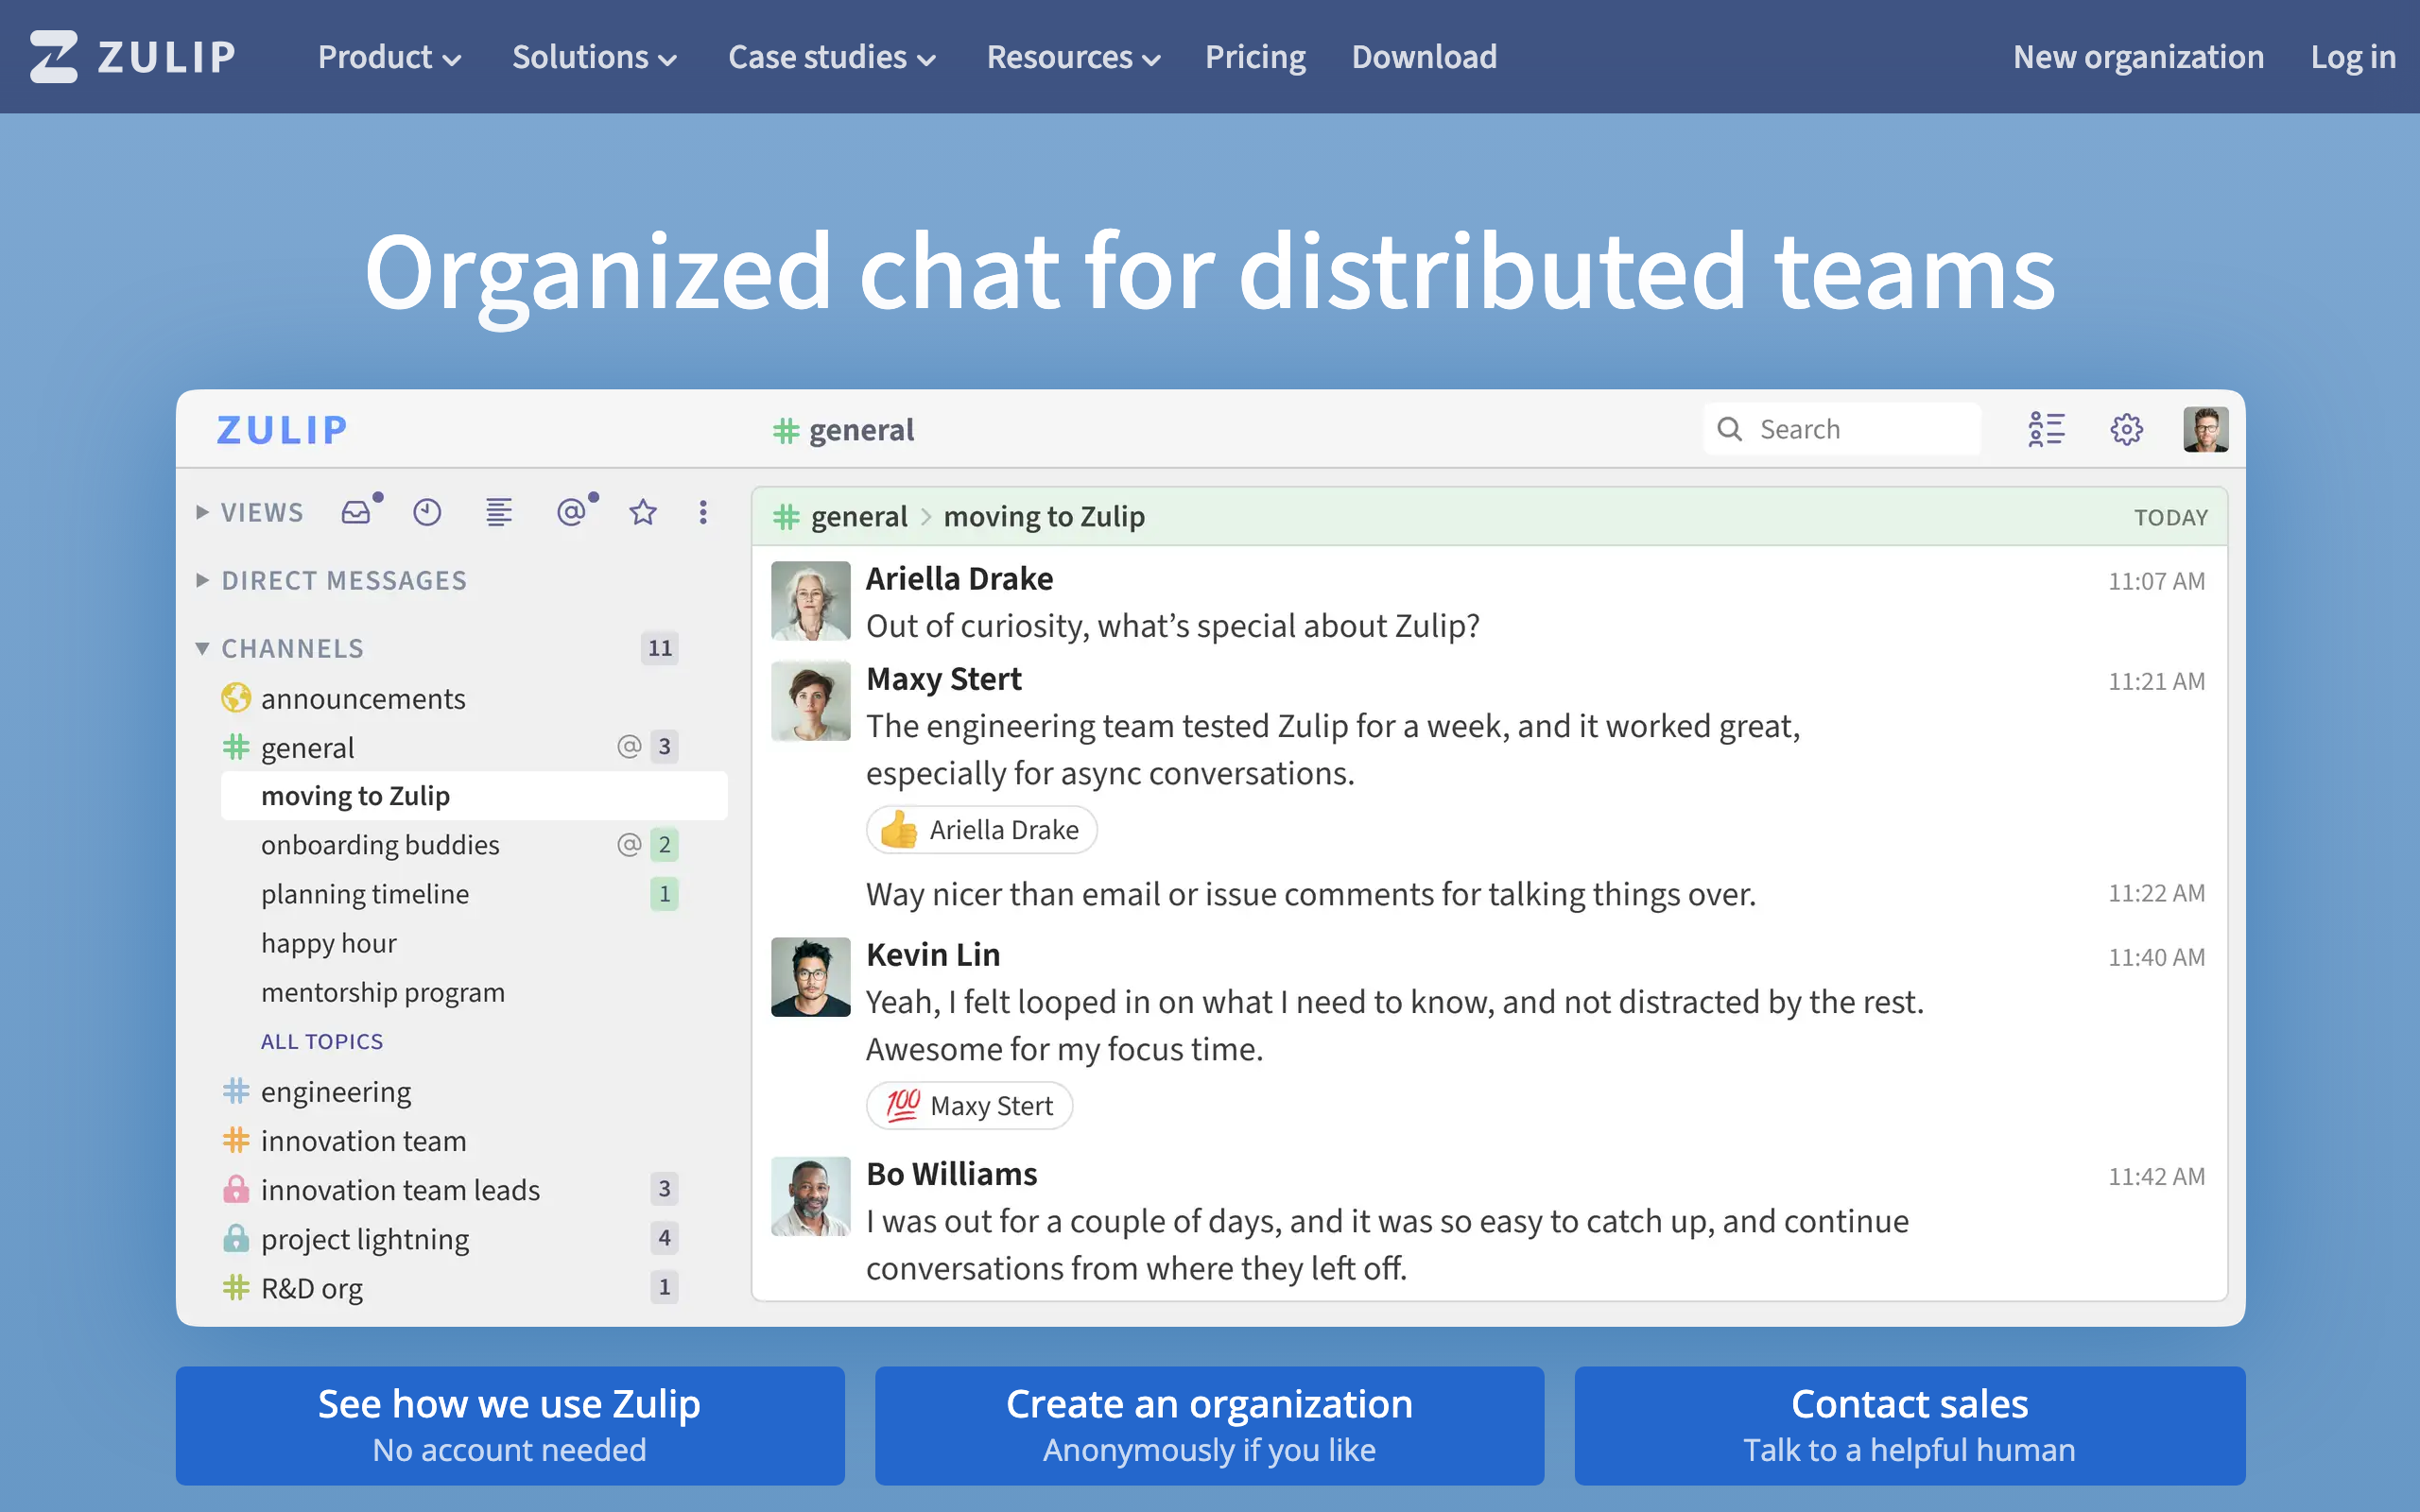
Task: Select the onboarding buddies topic
Action: 380,845
